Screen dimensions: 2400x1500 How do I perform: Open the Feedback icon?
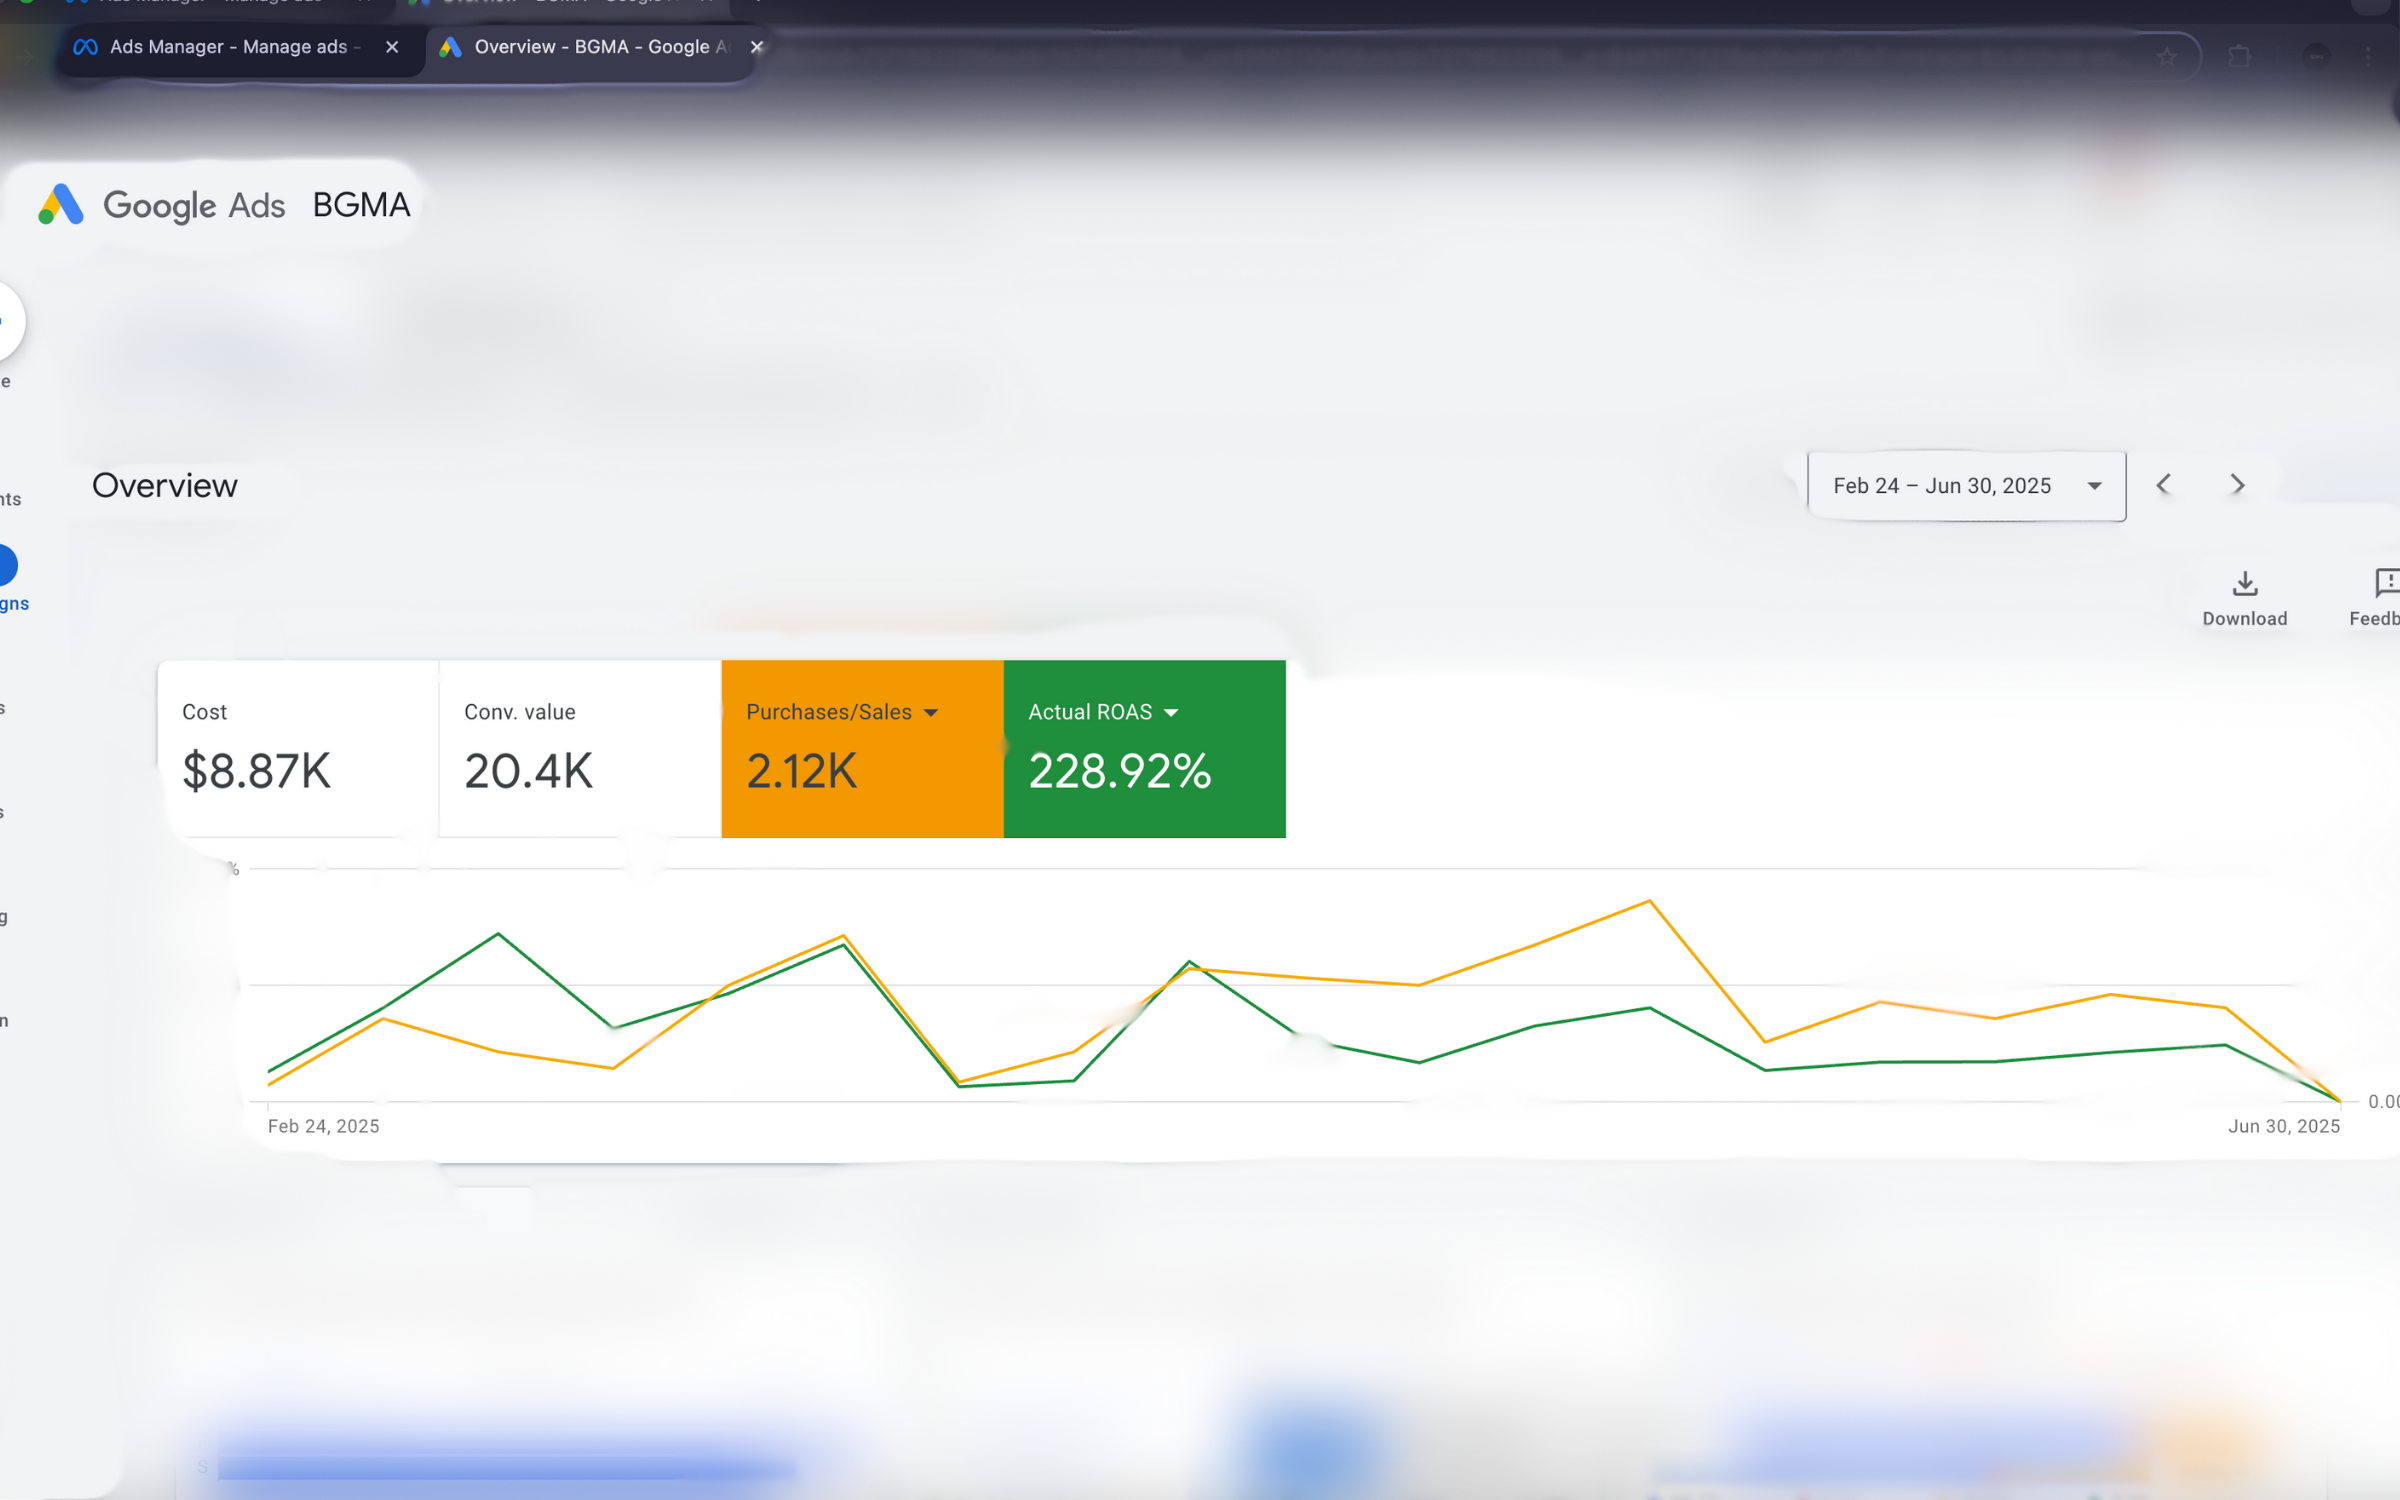pos(2386,584)
